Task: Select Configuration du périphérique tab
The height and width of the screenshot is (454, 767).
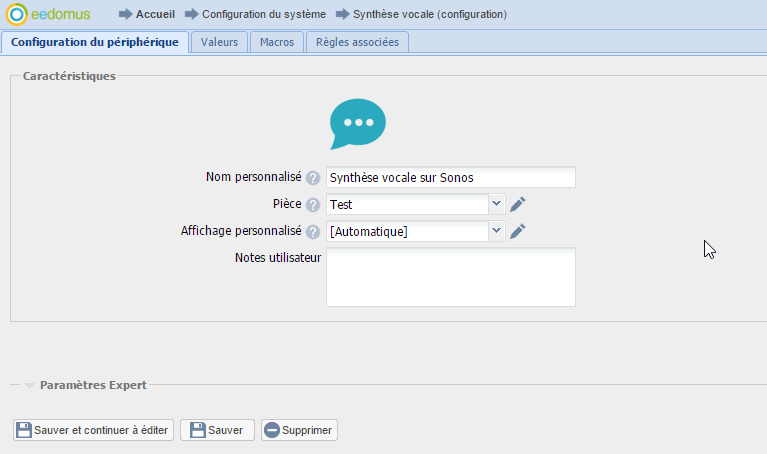Action: (x=95, y=42)
